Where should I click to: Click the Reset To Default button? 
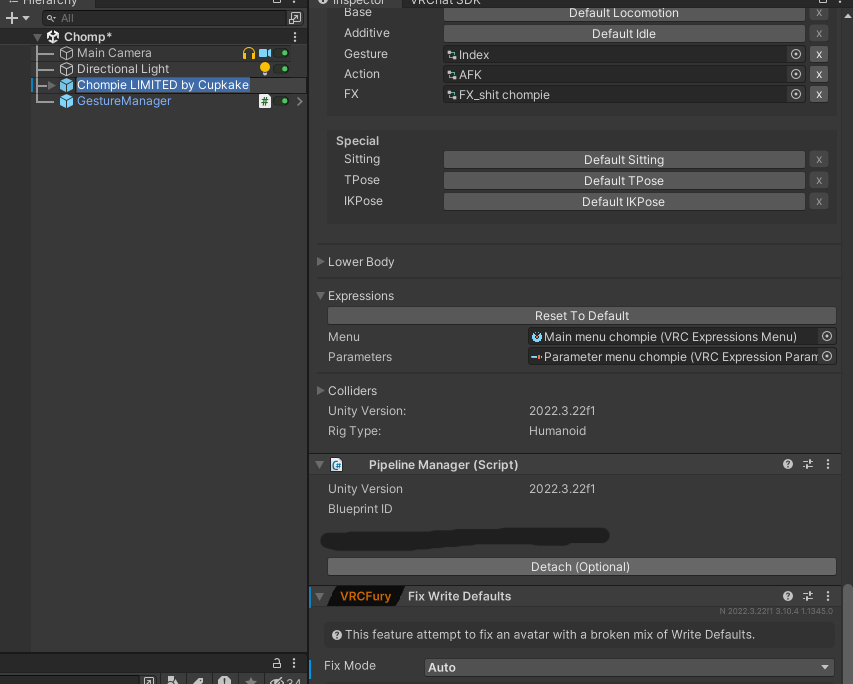582,316
